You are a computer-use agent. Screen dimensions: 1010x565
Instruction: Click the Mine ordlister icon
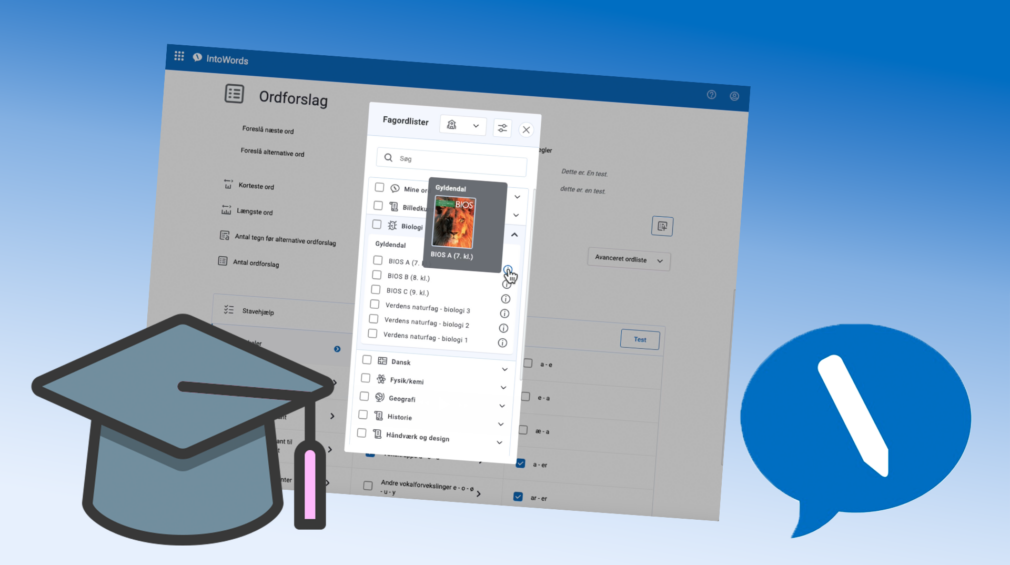[x=395, y=188]
